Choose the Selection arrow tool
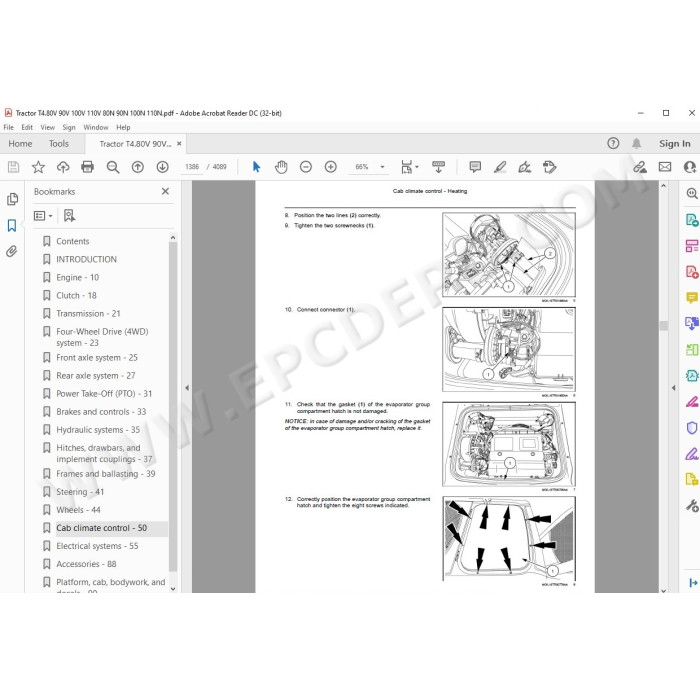Image resolution: width=700 pixels, height=700 pixels. [256, 167]
